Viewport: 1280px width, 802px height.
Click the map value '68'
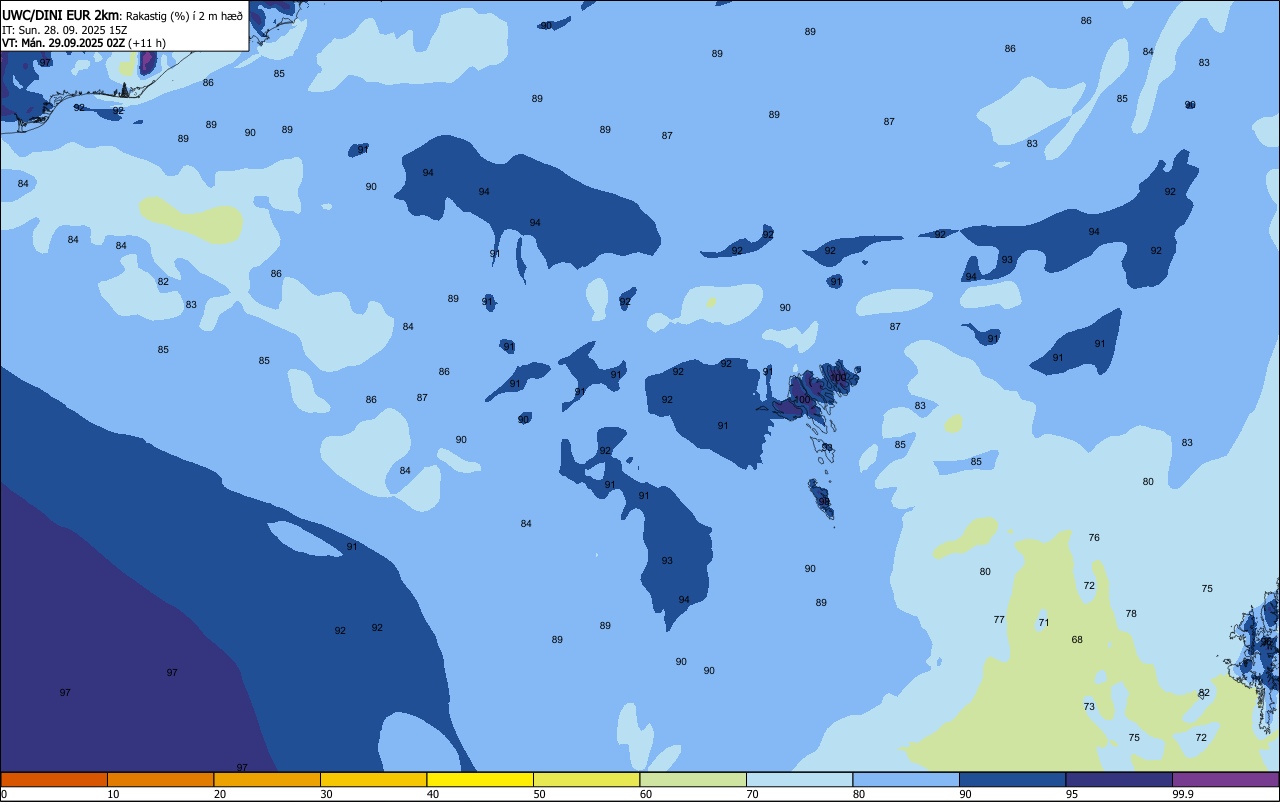(1077, 640)
